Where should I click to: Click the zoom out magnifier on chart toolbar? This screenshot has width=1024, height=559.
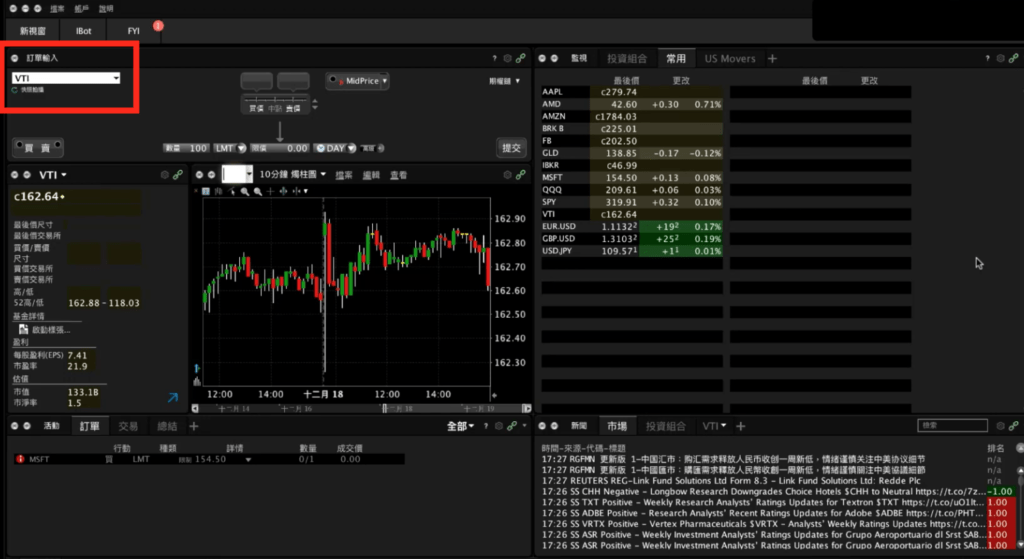click(258, 191)
